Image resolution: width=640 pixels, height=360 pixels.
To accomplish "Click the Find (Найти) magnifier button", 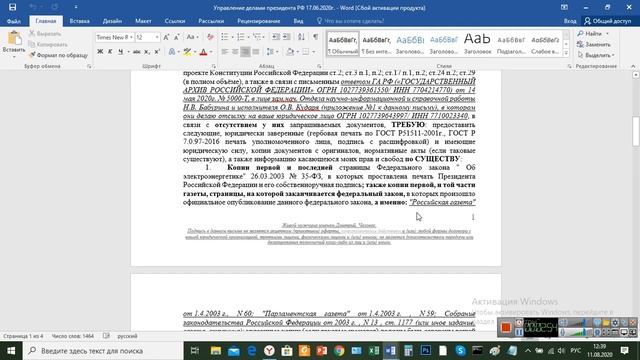I will 590,33.
